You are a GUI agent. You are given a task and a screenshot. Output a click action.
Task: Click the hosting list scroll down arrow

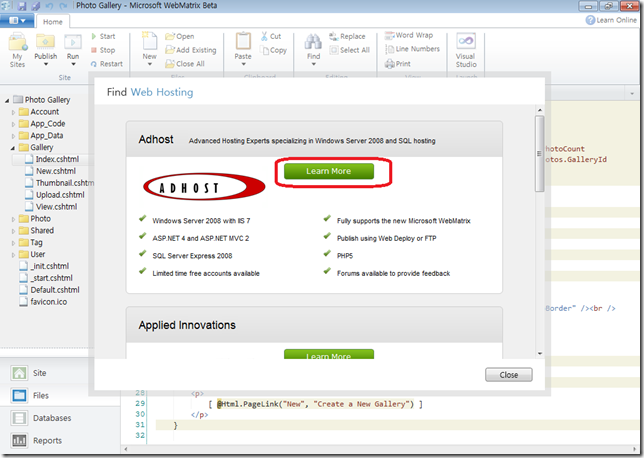click(540, 353)
